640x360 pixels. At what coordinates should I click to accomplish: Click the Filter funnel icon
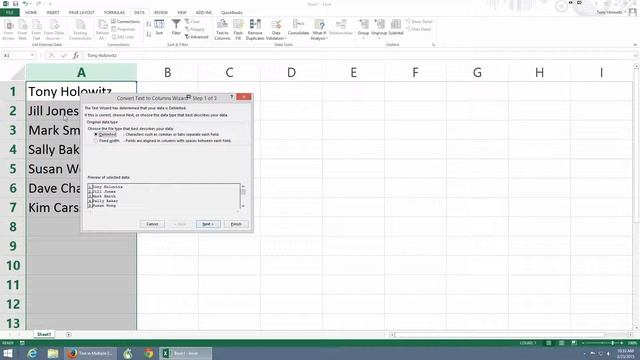(176, 27)
